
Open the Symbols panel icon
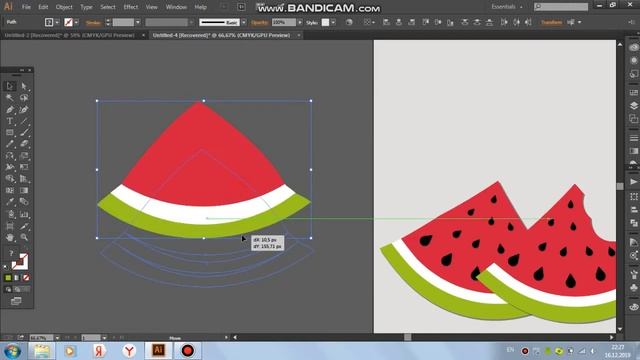coord(633,288)
